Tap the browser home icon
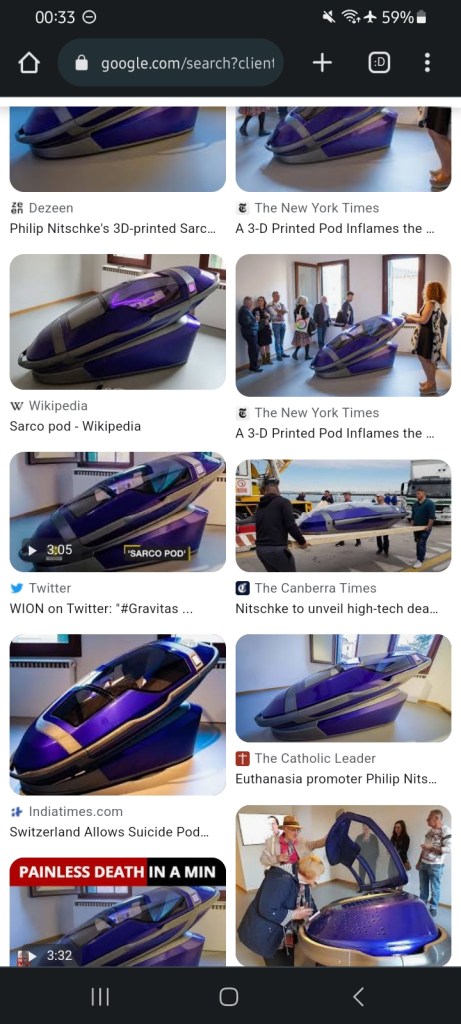461x1024 pixels. [29, 63]
